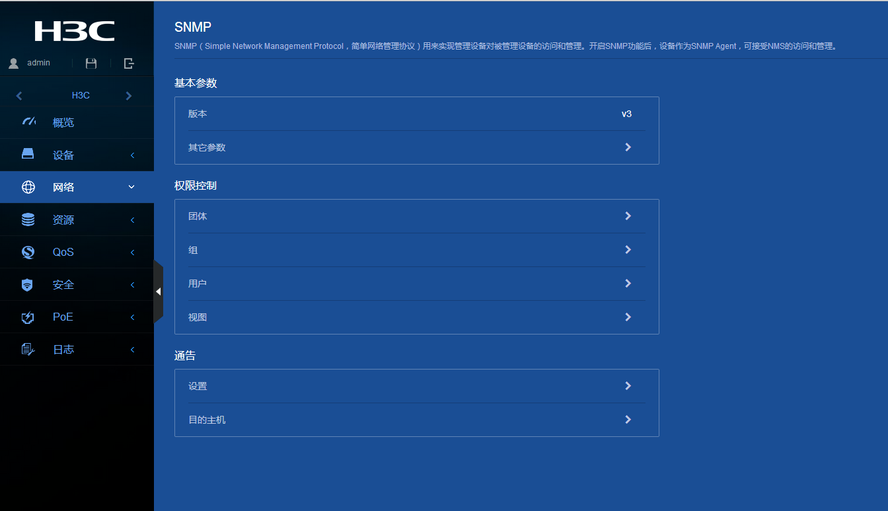Collapse the sidebar using the handle arrow
The image size is (888, 511).
tap(158, 291)
